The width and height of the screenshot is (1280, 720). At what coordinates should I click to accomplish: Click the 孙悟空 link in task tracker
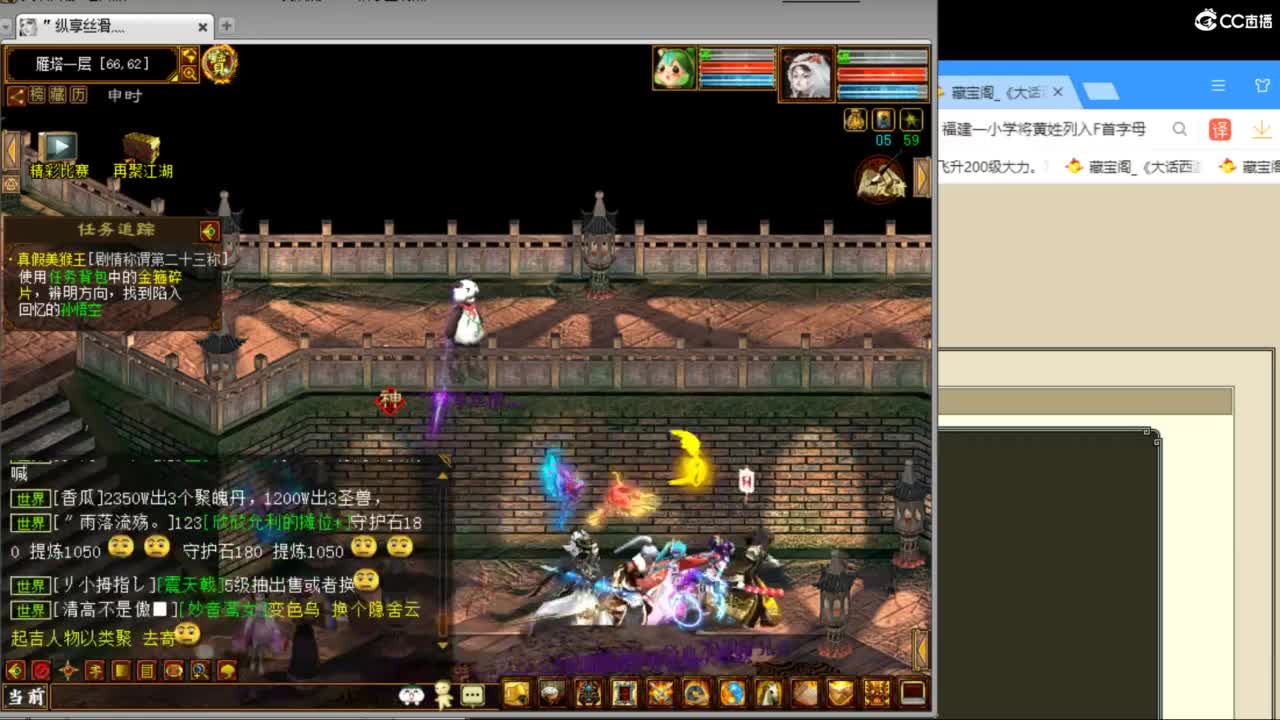[x=81, y=310]
